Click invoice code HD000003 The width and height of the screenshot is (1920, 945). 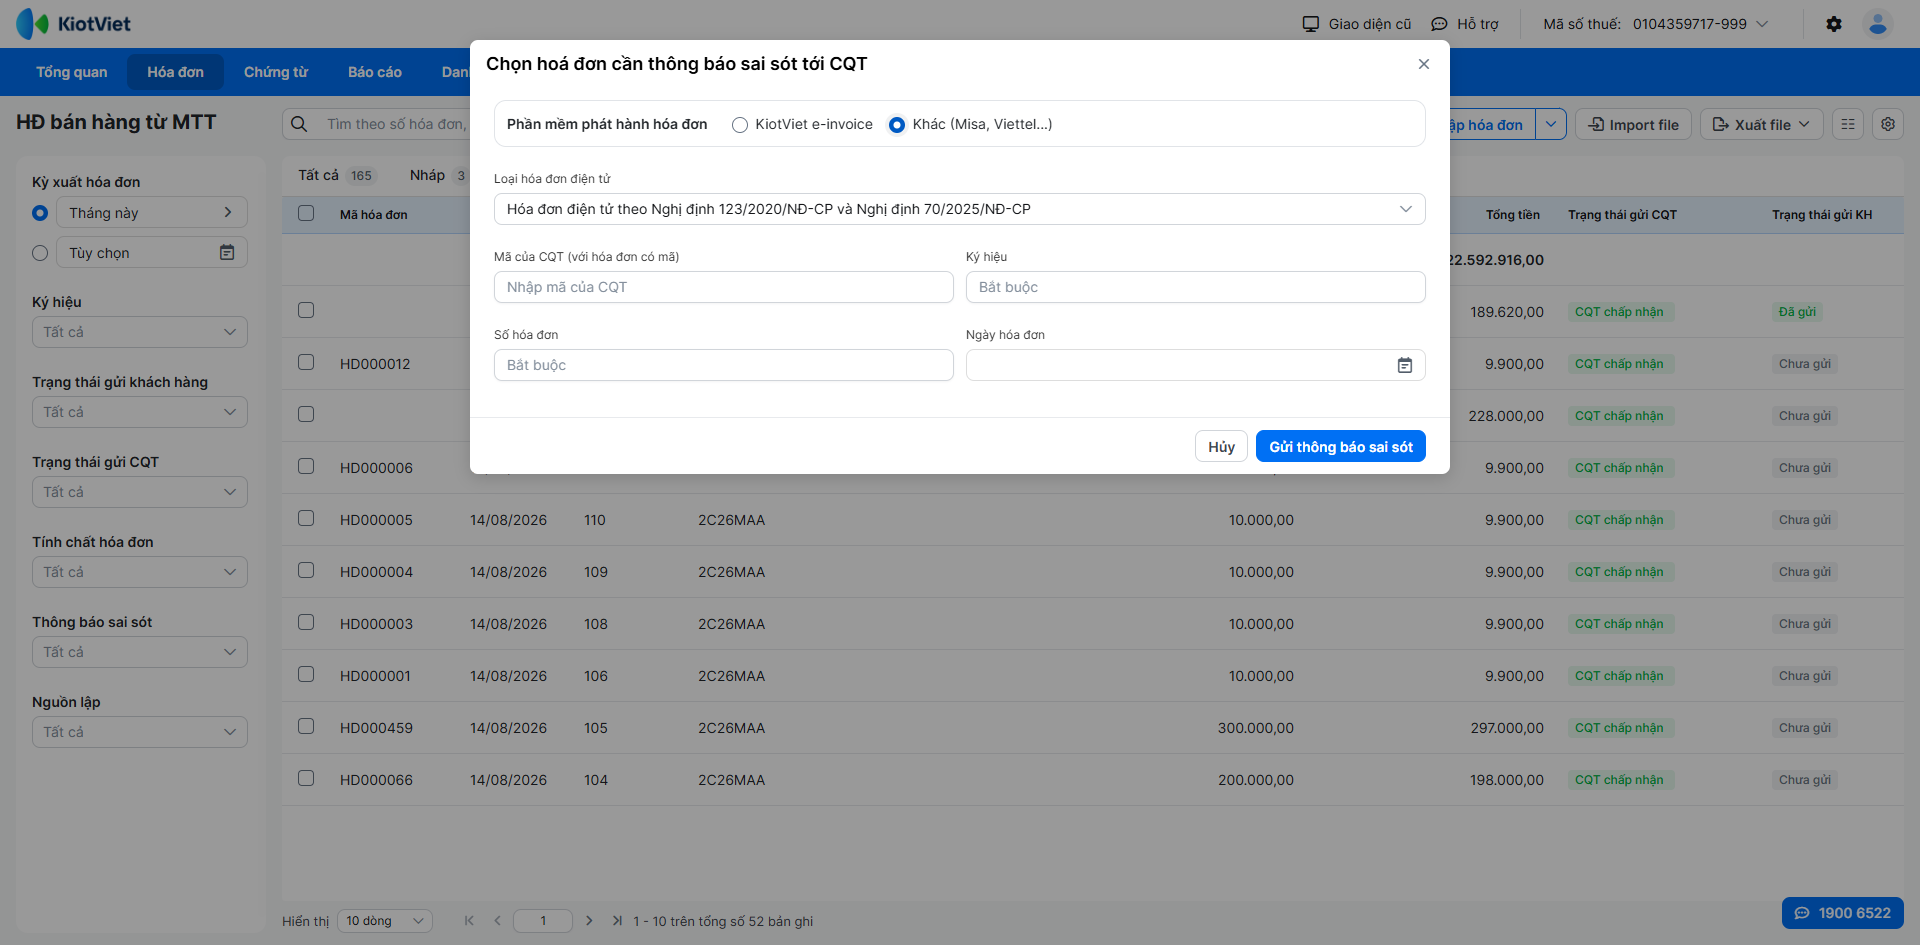(x=376, y=624)
